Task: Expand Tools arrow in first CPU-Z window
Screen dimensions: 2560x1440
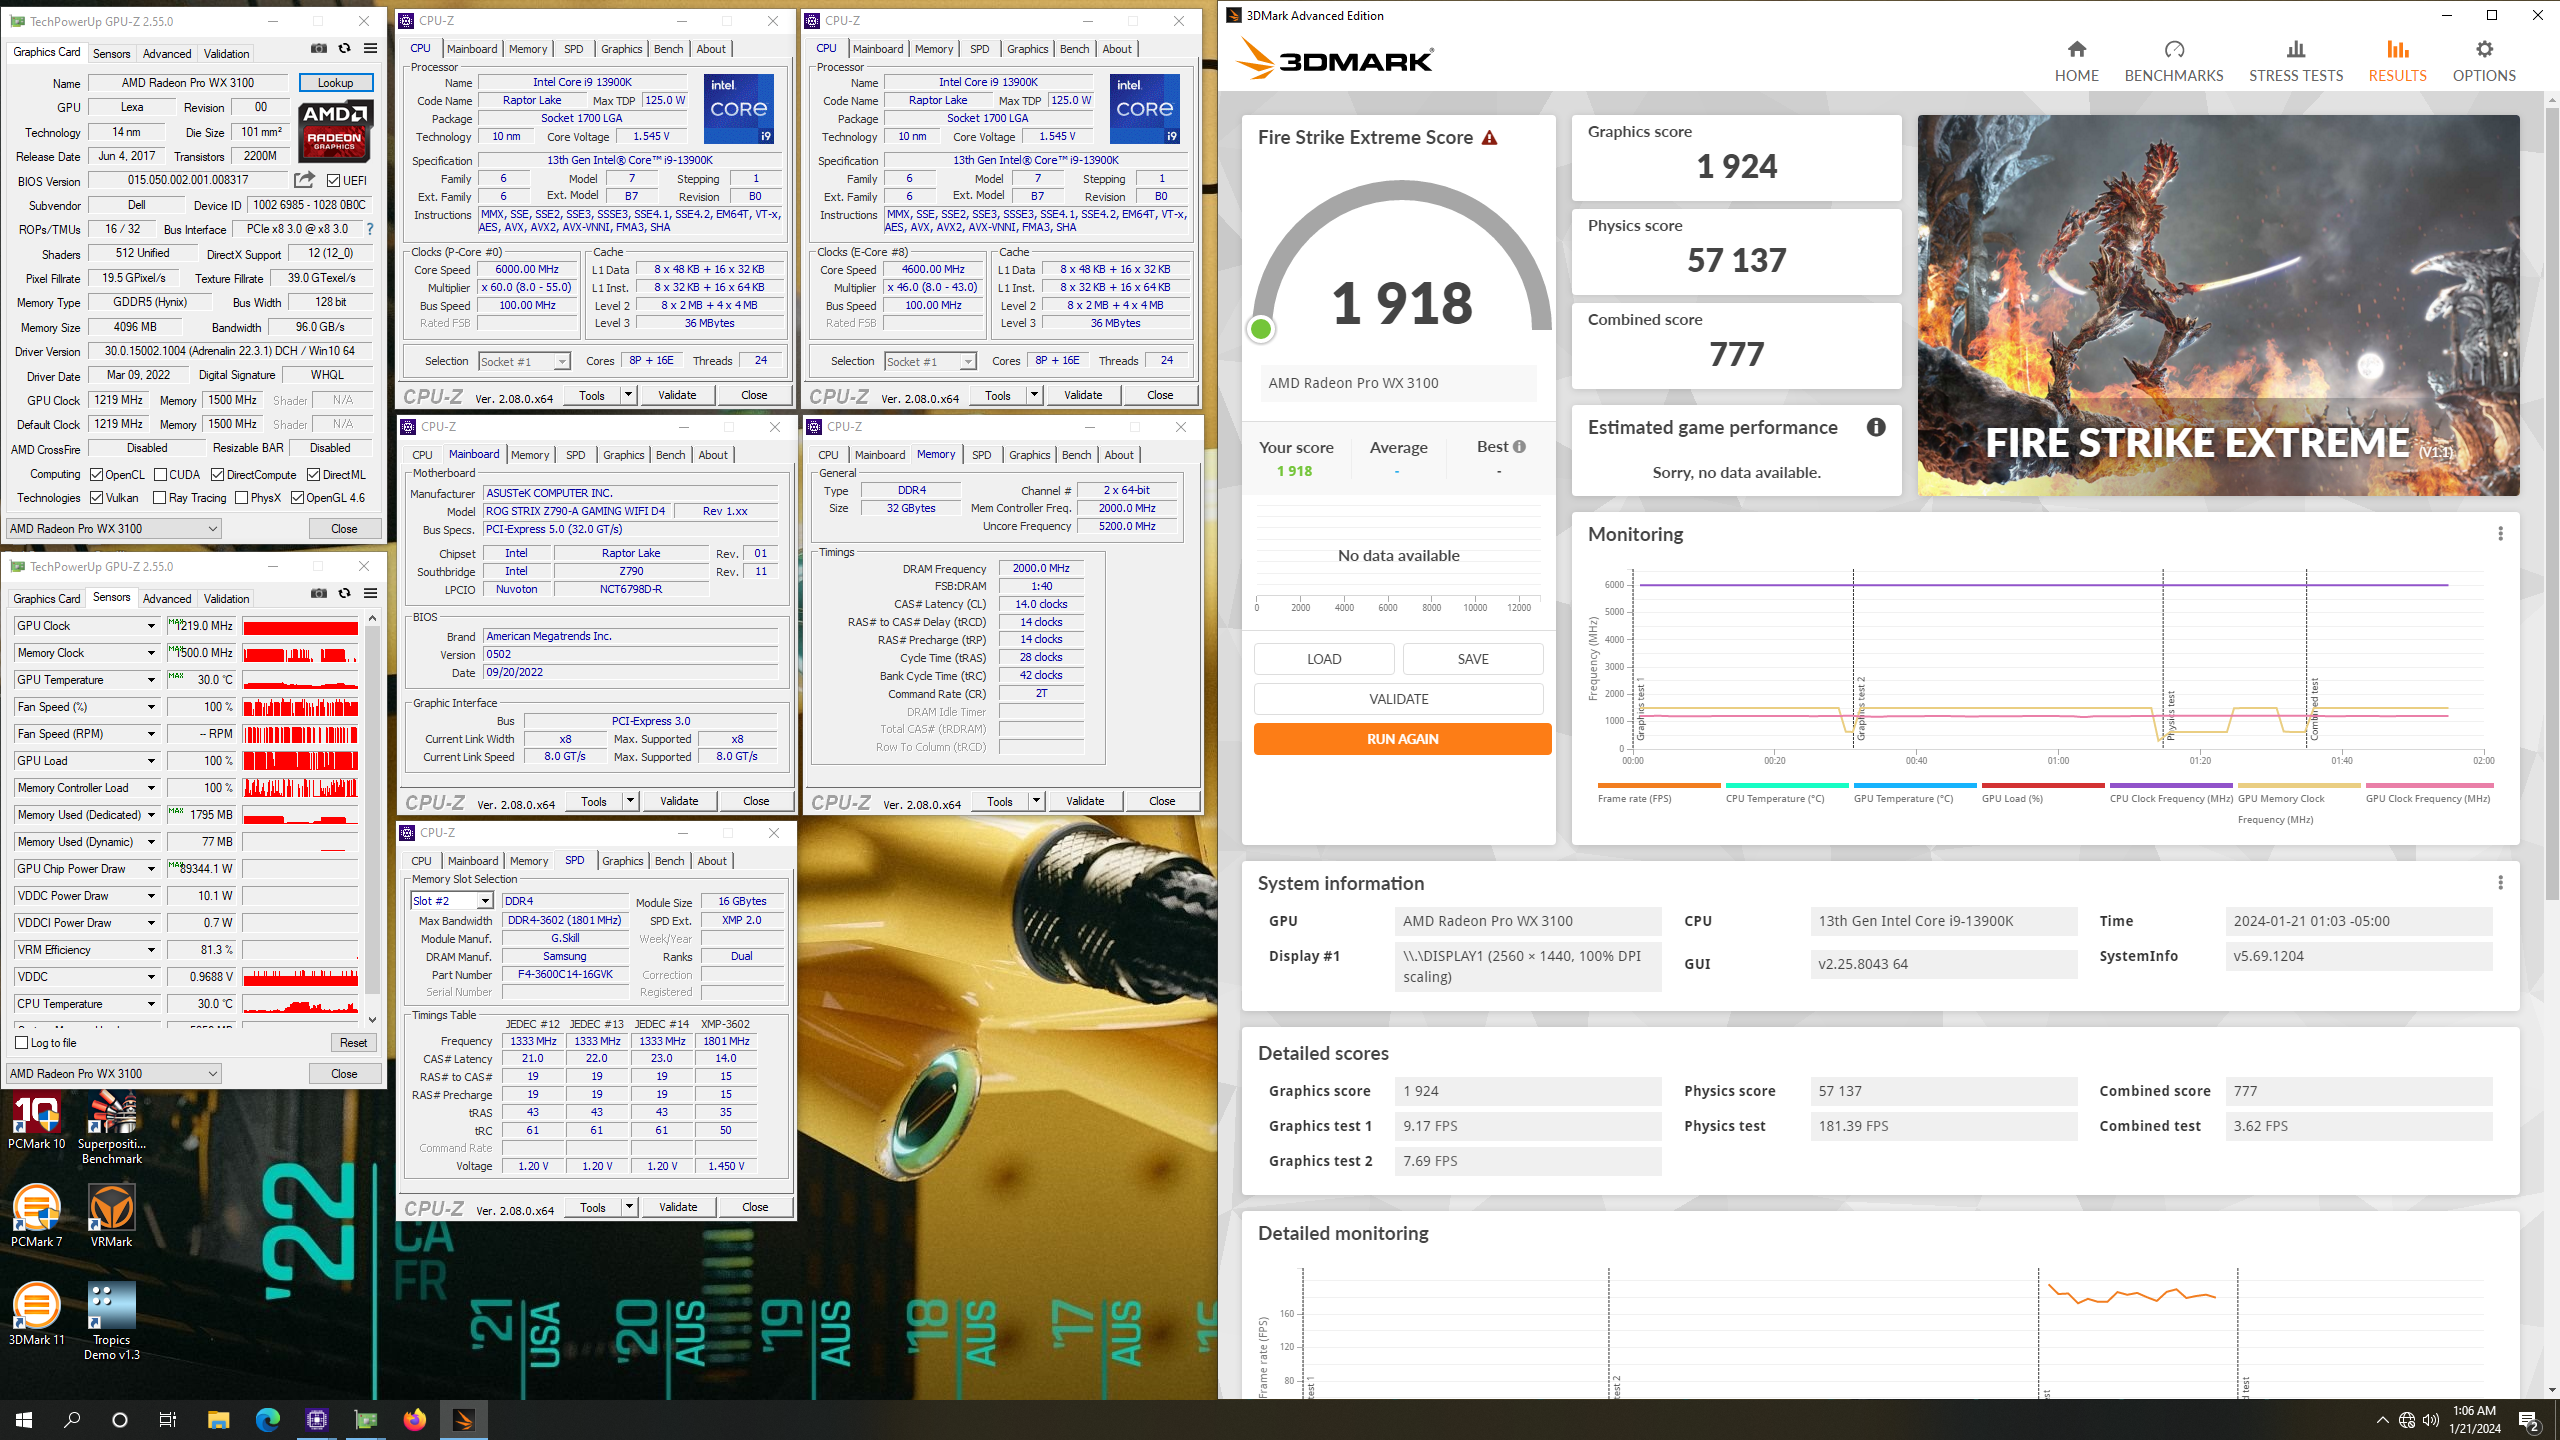Action: point(628,395)
